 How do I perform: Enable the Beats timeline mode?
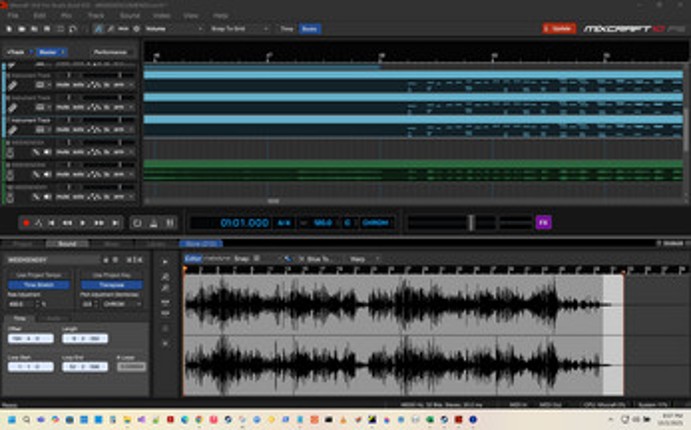click(310, 29)
